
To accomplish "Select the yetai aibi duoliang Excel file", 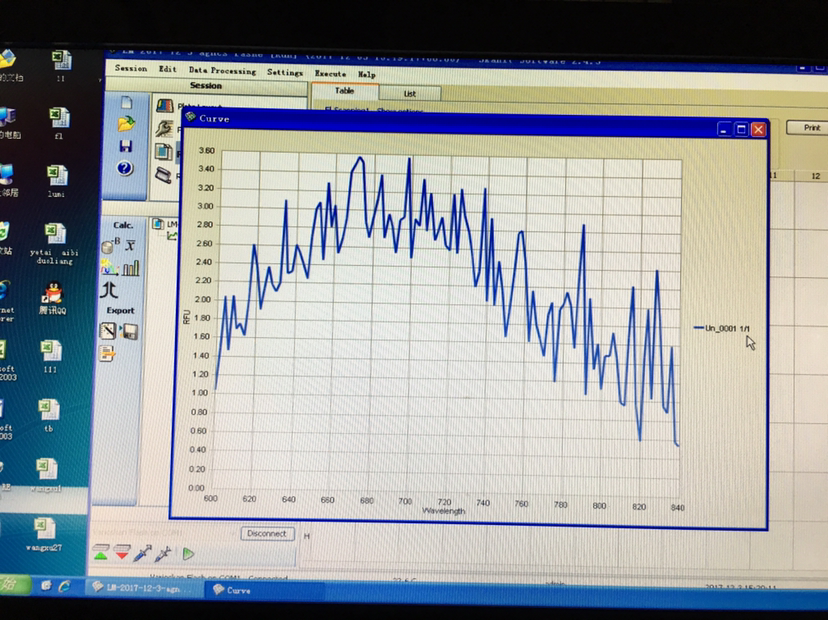I will (54, 243).
